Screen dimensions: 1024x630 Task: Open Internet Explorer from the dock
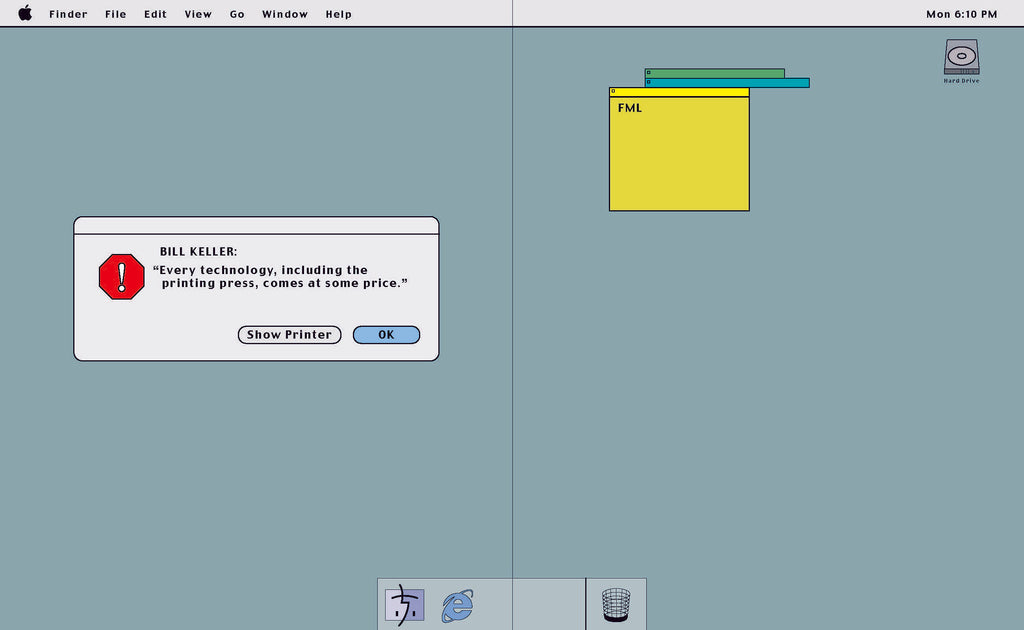coord(458,605)
